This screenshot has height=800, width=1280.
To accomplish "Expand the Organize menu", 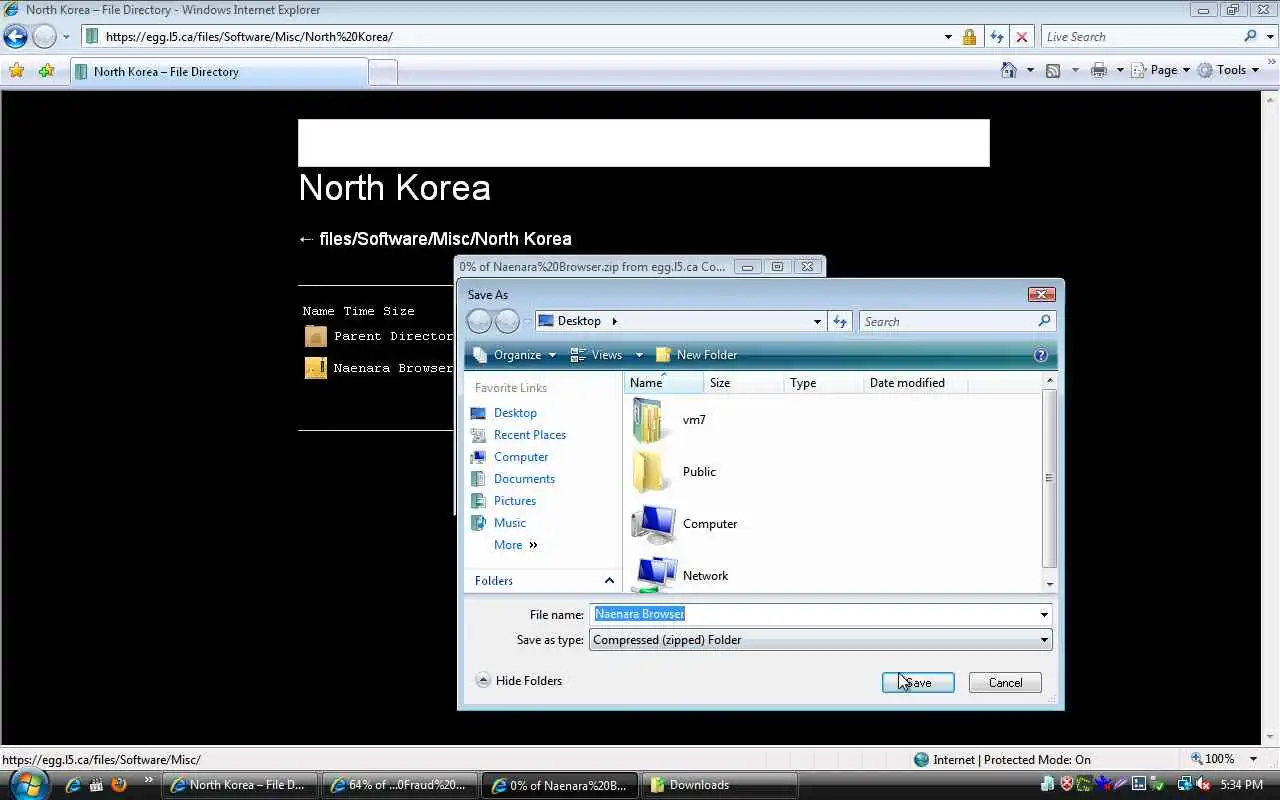I will coord(514,355).
